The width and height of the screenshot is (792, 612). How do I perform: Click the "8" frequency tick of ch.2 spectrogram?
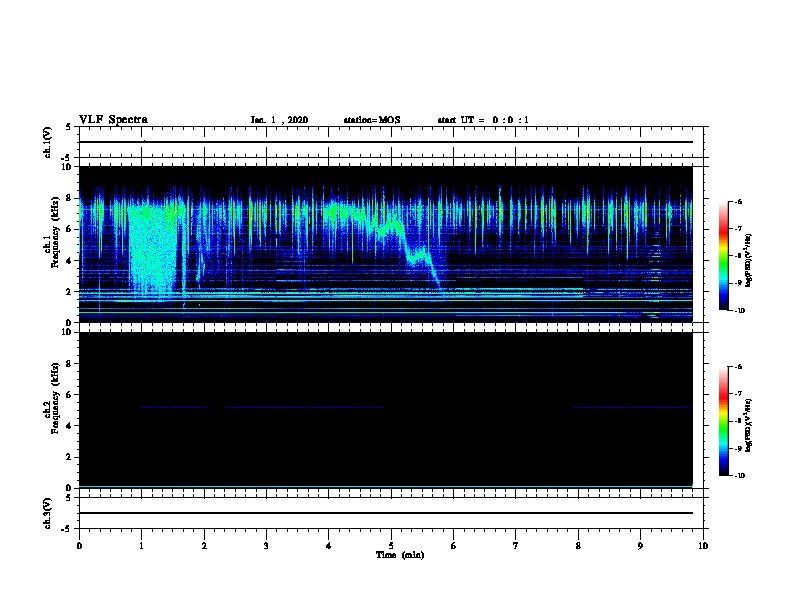pos(69,364)
